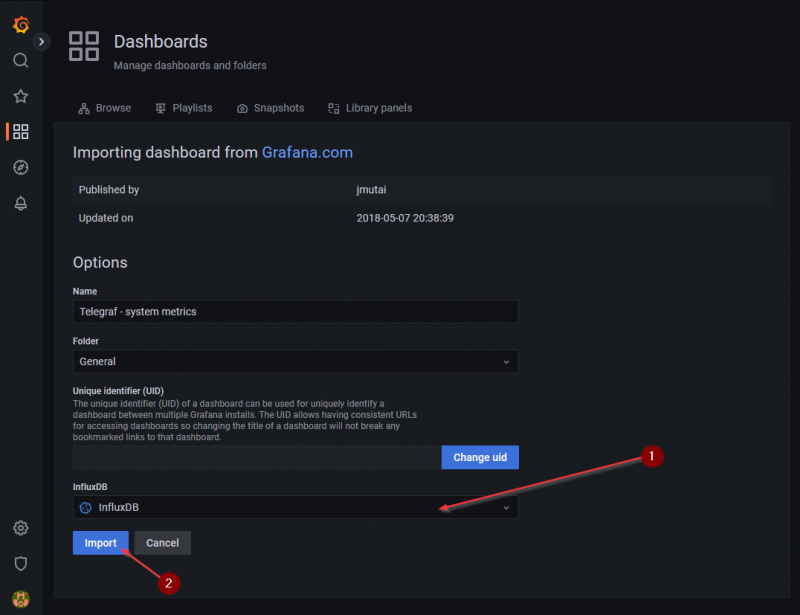Switch to the Playlists tab
Viewport: 800px width, 615px height.
tap(183, 108)
